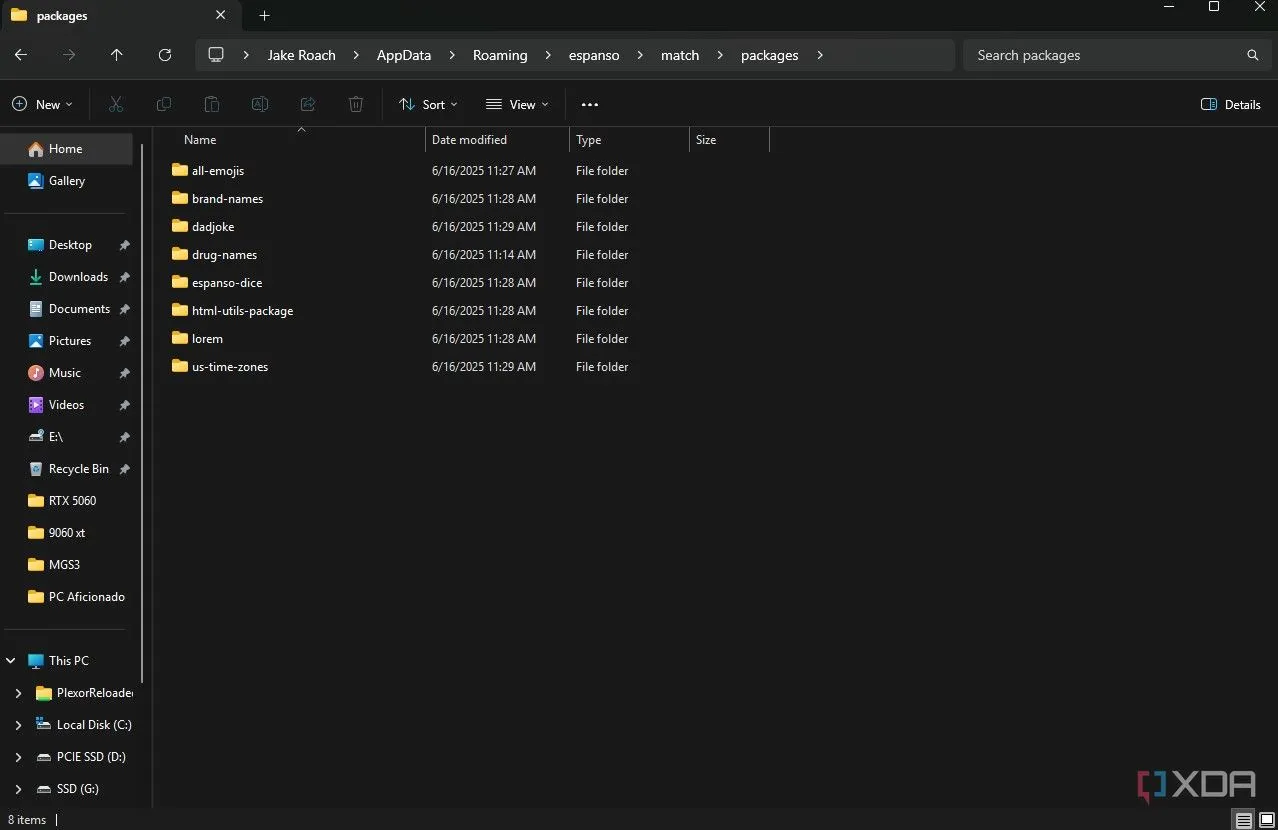Expand PCIE SSD (D:) in tree
This screenshot has height=830, width=1278.
pyautogui.click(x=18, y=757)
